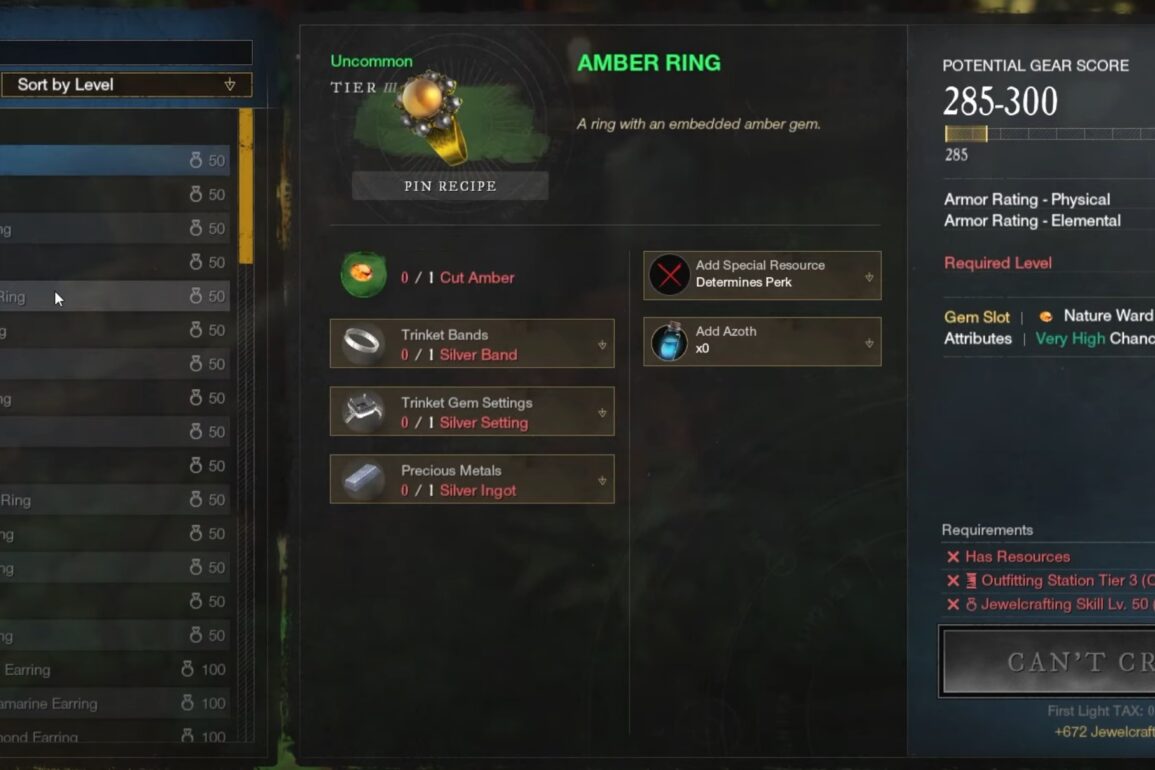The height and width of the screenshot is (770, 1155).
Task: Click the Silver Ingot icon
Action: click(362, 480)
